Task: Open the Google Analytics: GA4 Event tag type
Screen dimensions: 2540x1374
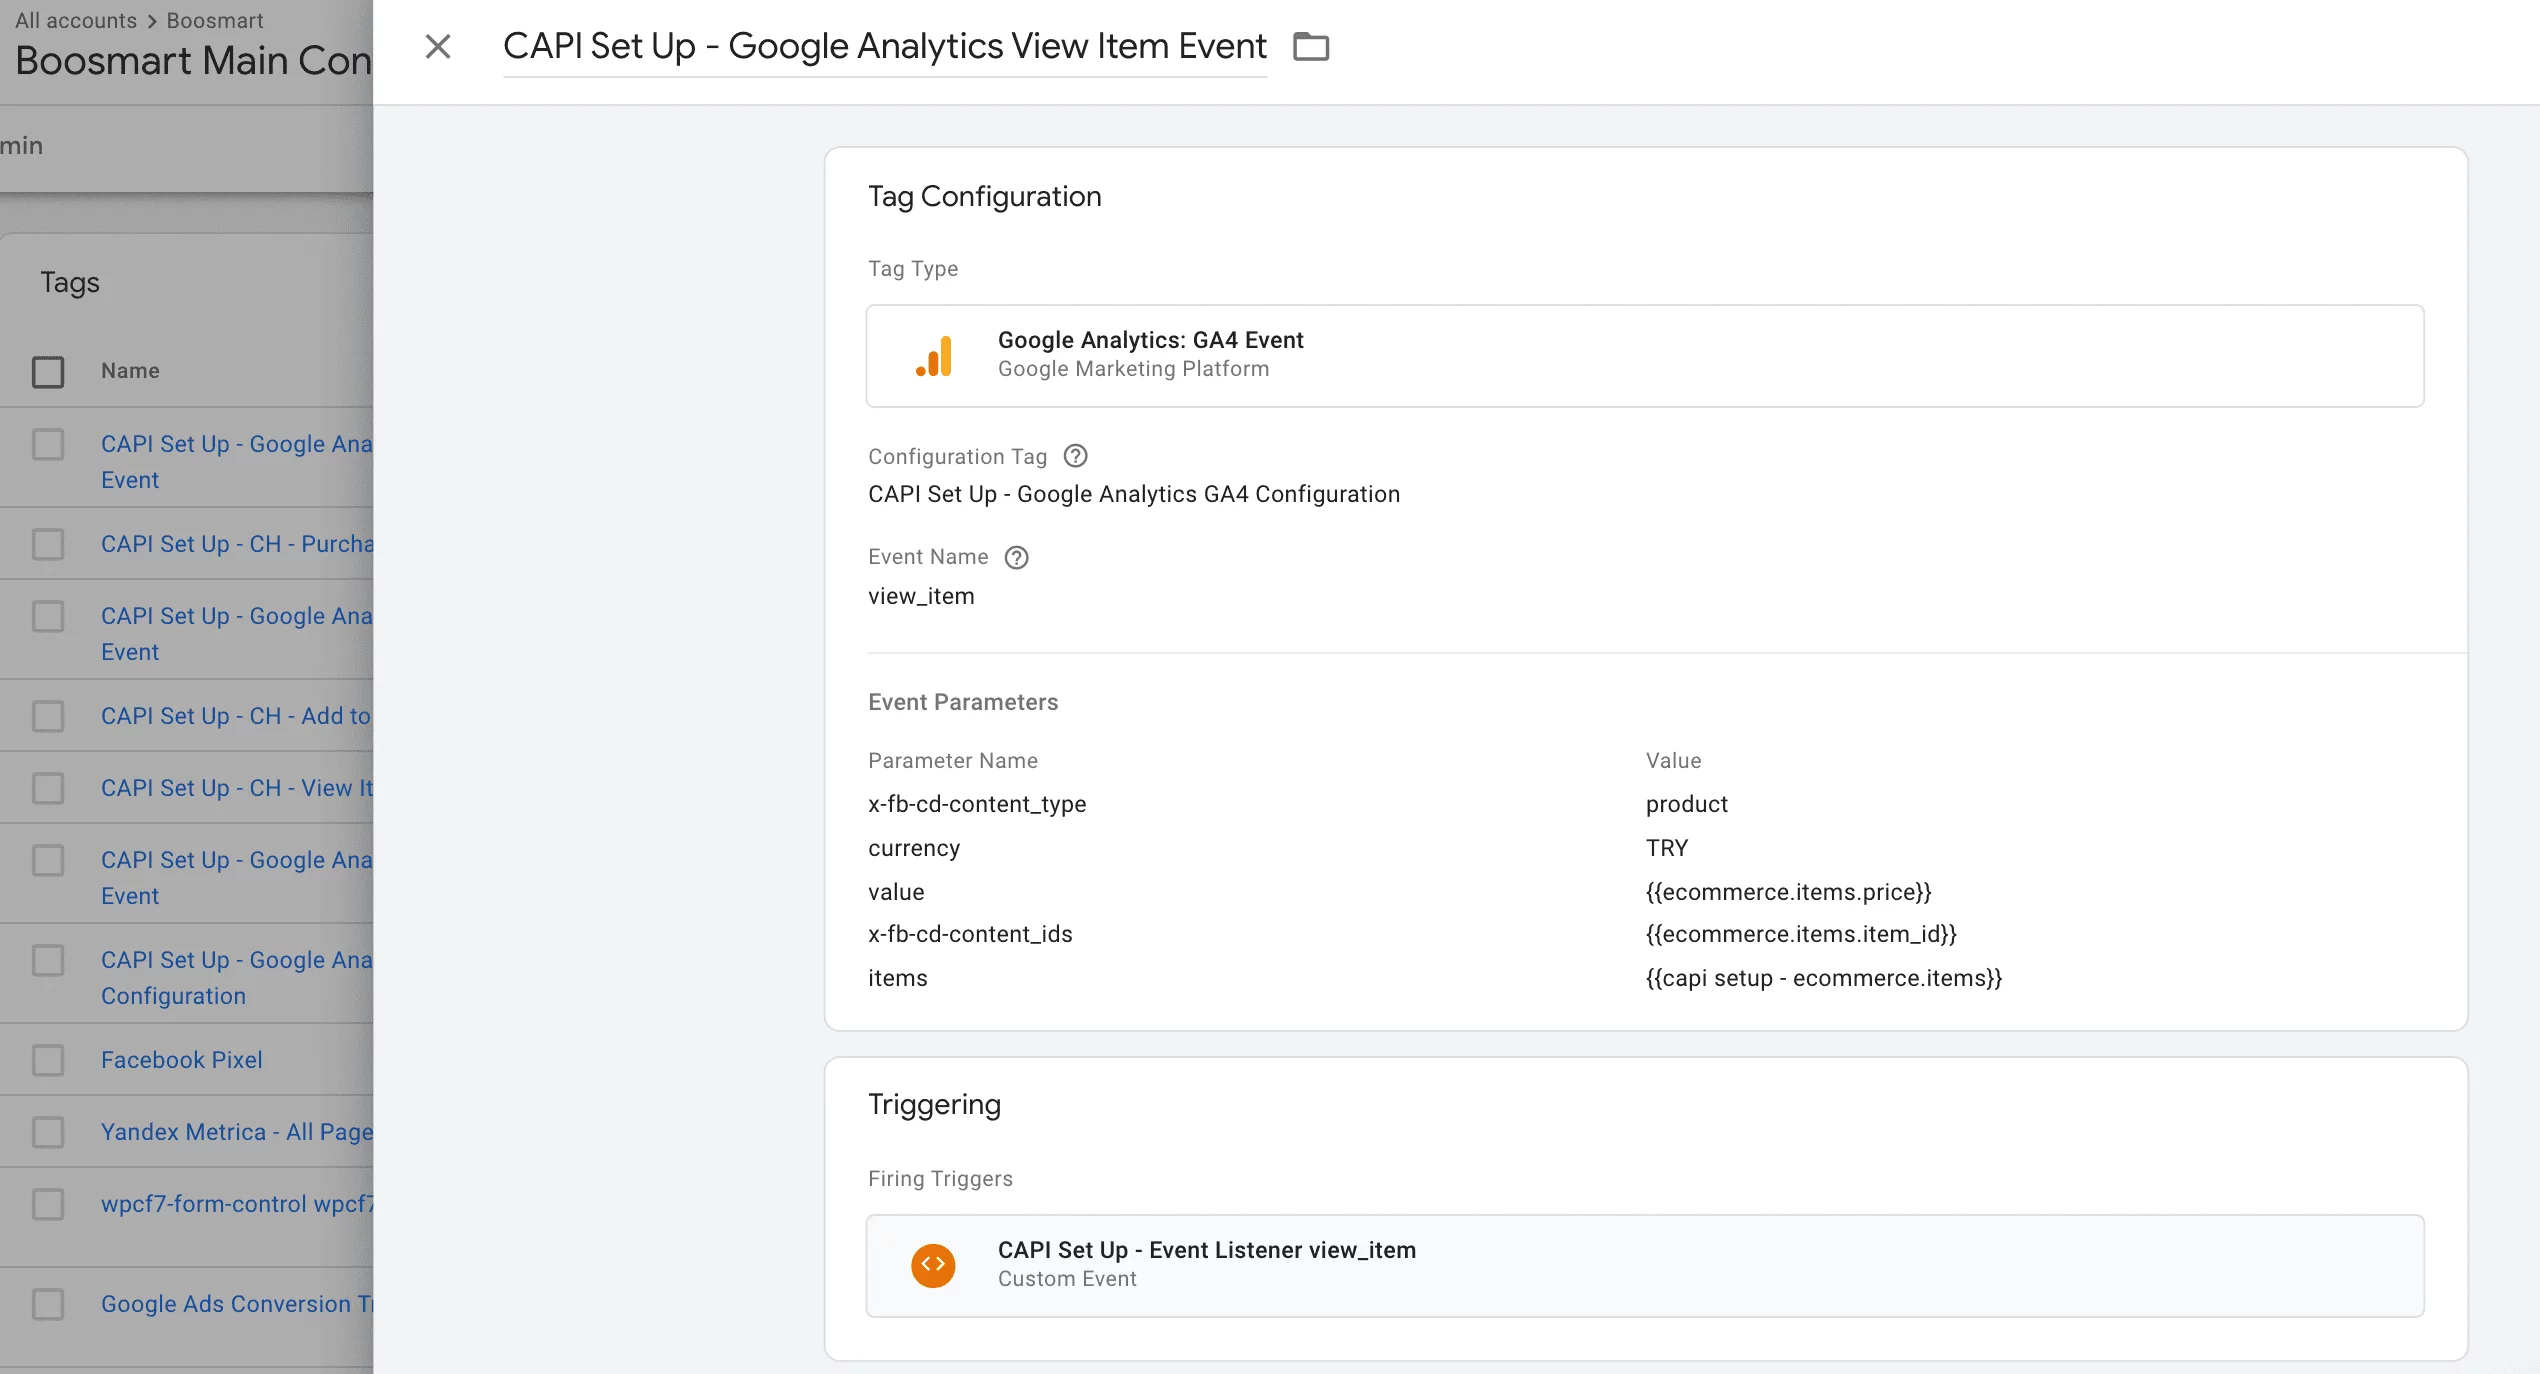Action: pos(1645,356)
